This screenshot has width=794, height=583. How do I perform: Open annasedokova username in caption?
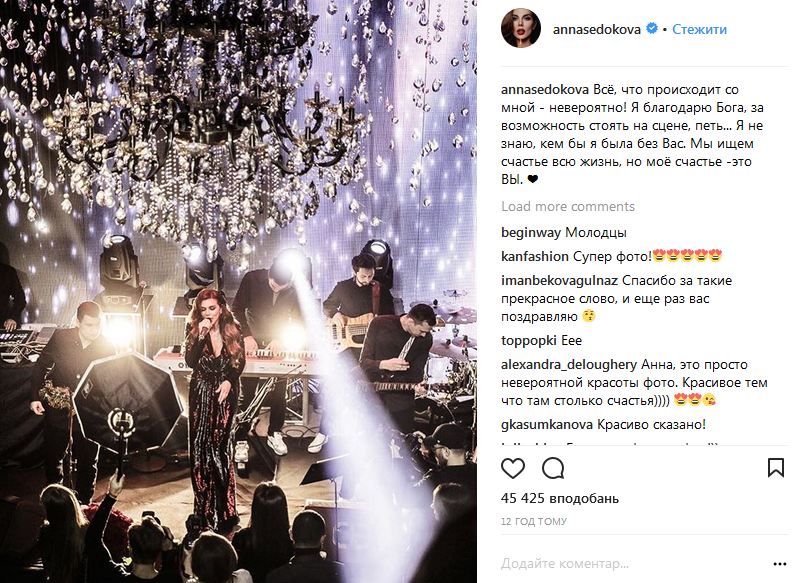tap(545, 90)
